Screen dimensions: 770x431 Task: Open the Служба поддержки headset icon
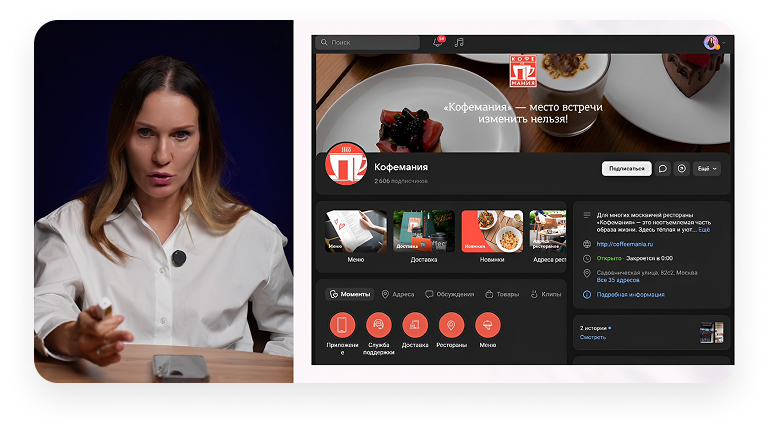(379, 325)
